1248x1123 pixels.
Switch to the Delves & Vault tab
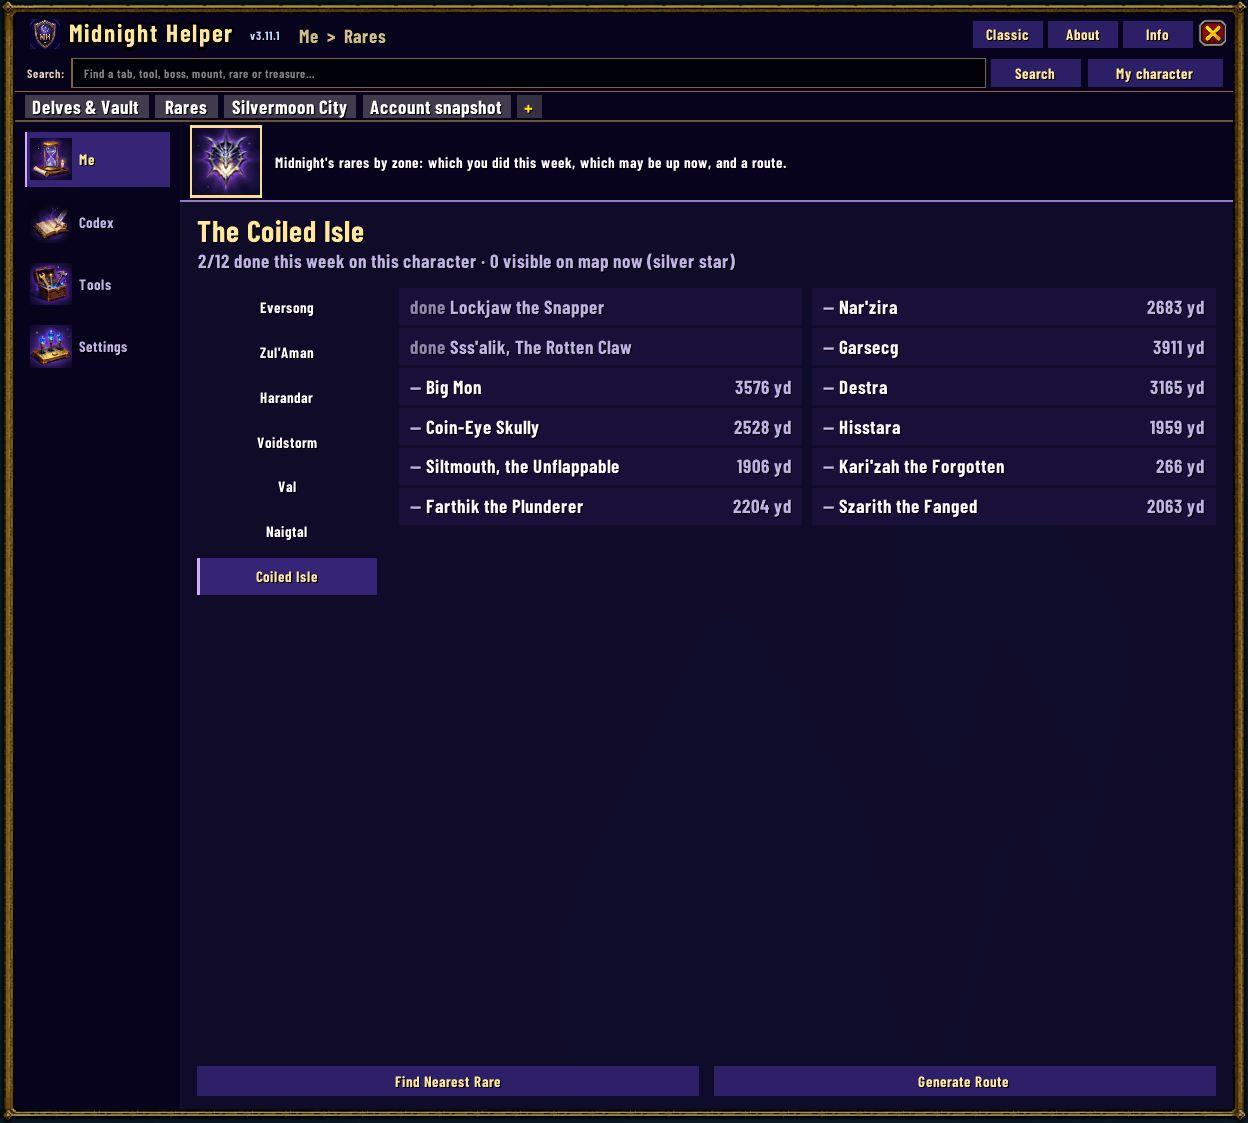(86, 108)
